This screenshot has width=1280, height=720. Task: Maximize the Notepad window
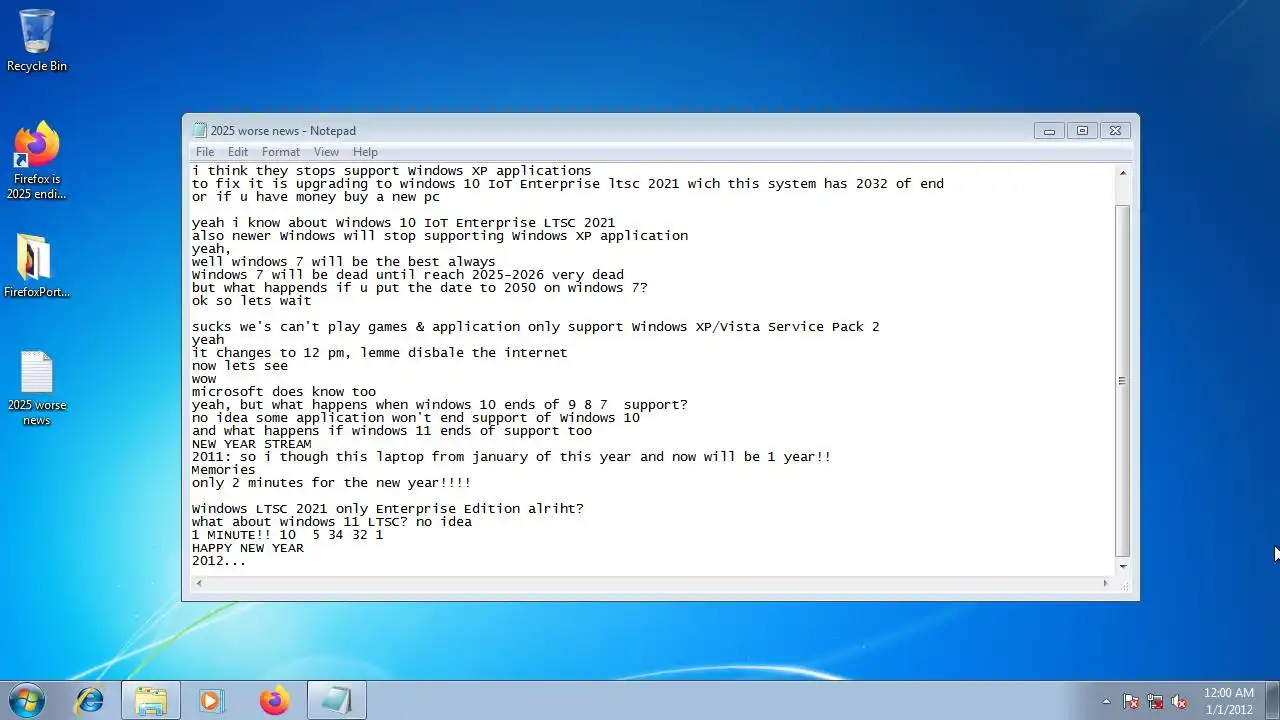(1082, 130)
